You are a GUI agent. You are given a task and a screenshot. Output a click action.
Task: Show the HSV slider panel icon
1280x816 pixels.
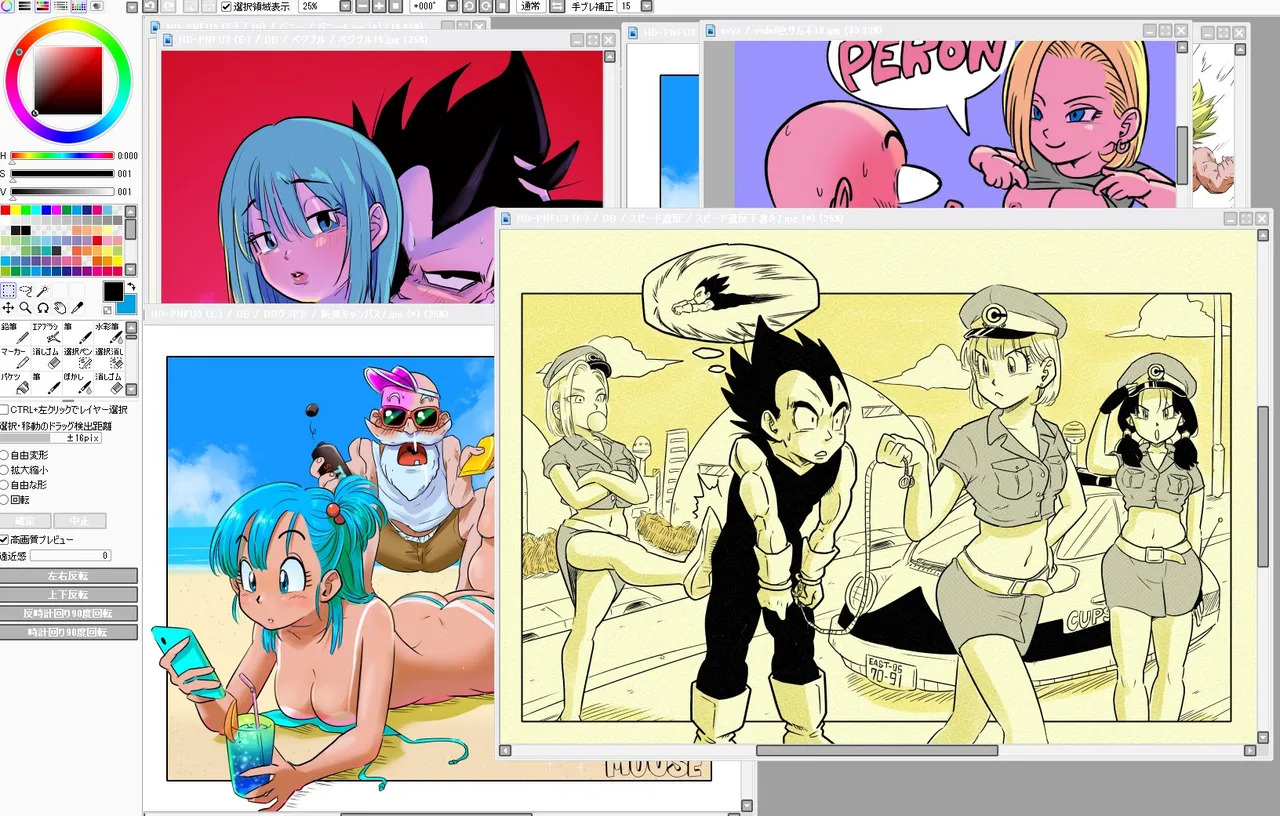43,6
